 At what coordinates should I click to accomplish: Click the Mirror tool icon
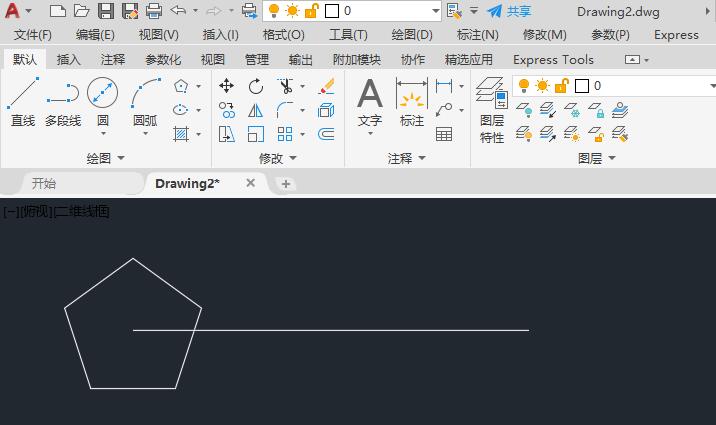tap(256, 110)
